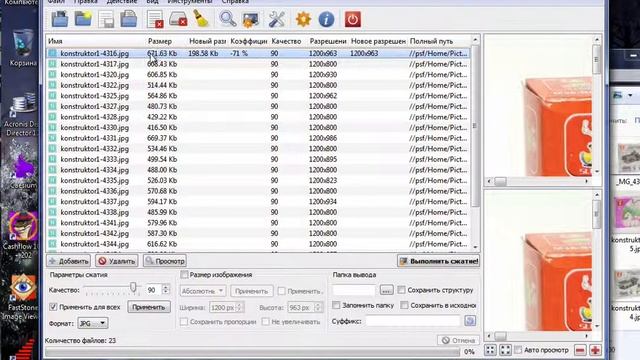Click Применить button next to Применить для всех
The width and height of the screenshot is (640, 360).
(x=149, y=307)
